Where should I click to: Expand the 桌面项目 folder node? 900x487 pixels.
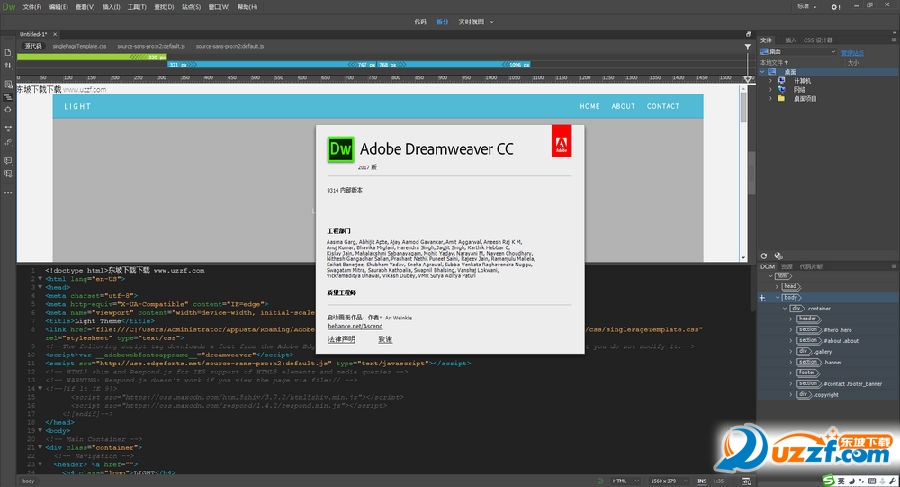coord(770,98)
